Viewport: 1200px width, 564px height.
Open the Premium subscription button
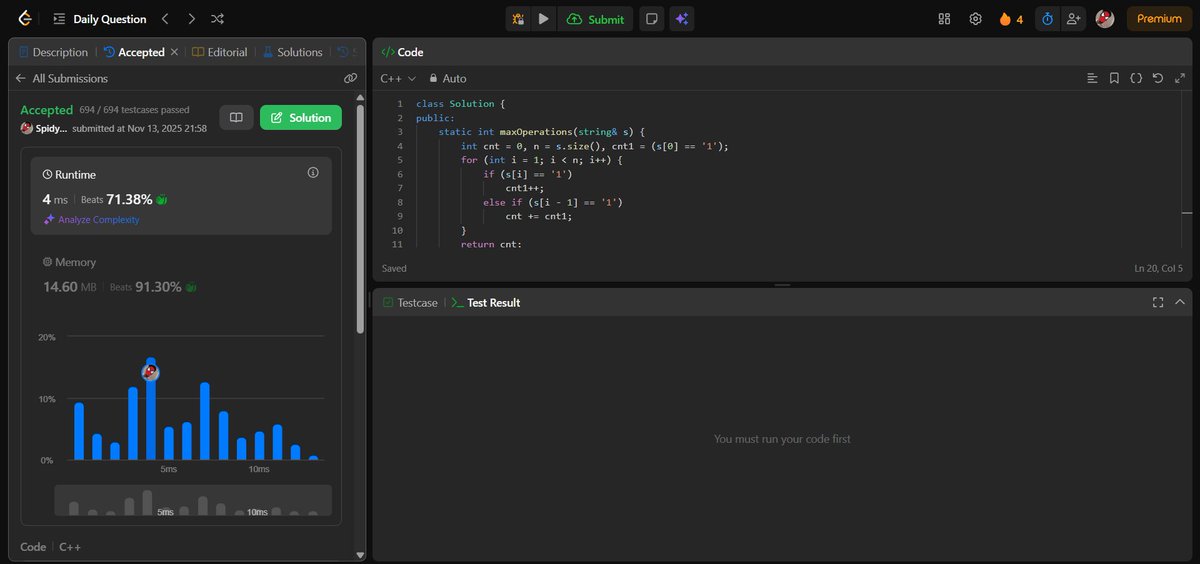click(1159, 19)
